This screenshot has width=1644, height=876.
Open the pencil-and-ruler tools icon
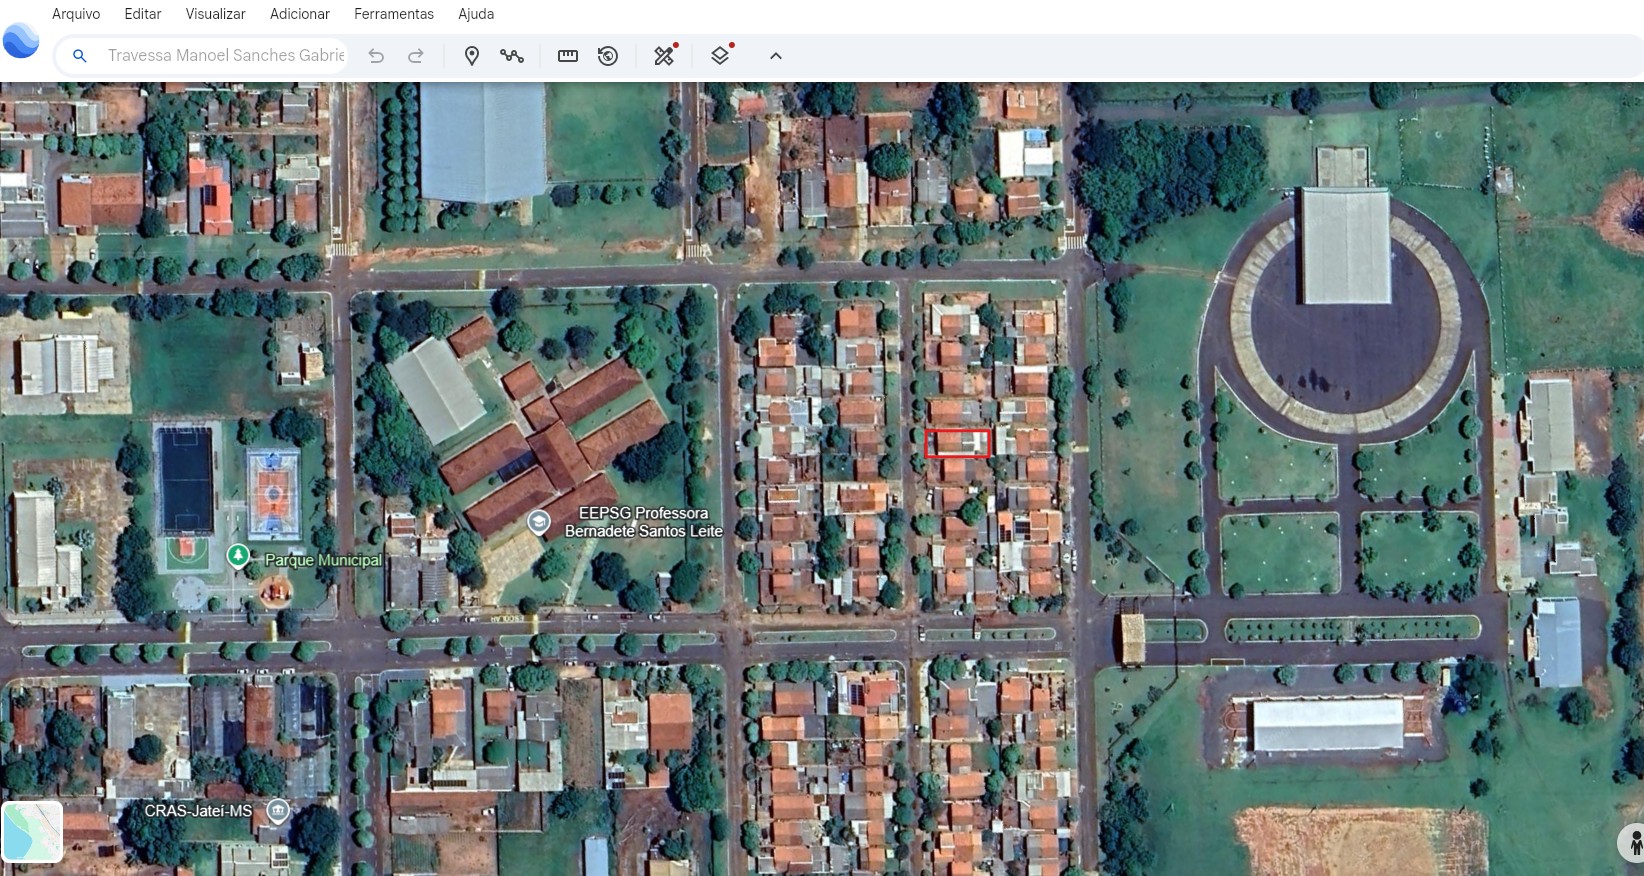(x=664, y=56)
